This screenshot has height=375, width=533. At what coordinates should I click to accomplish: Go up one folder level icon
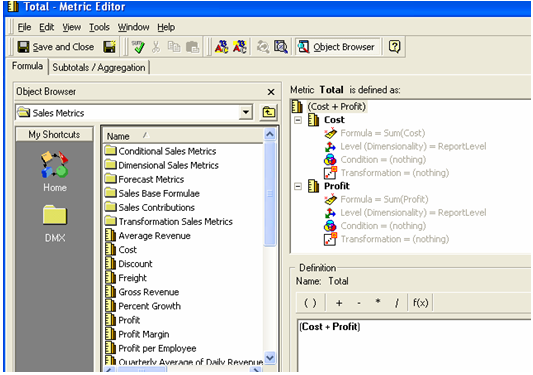269,113
